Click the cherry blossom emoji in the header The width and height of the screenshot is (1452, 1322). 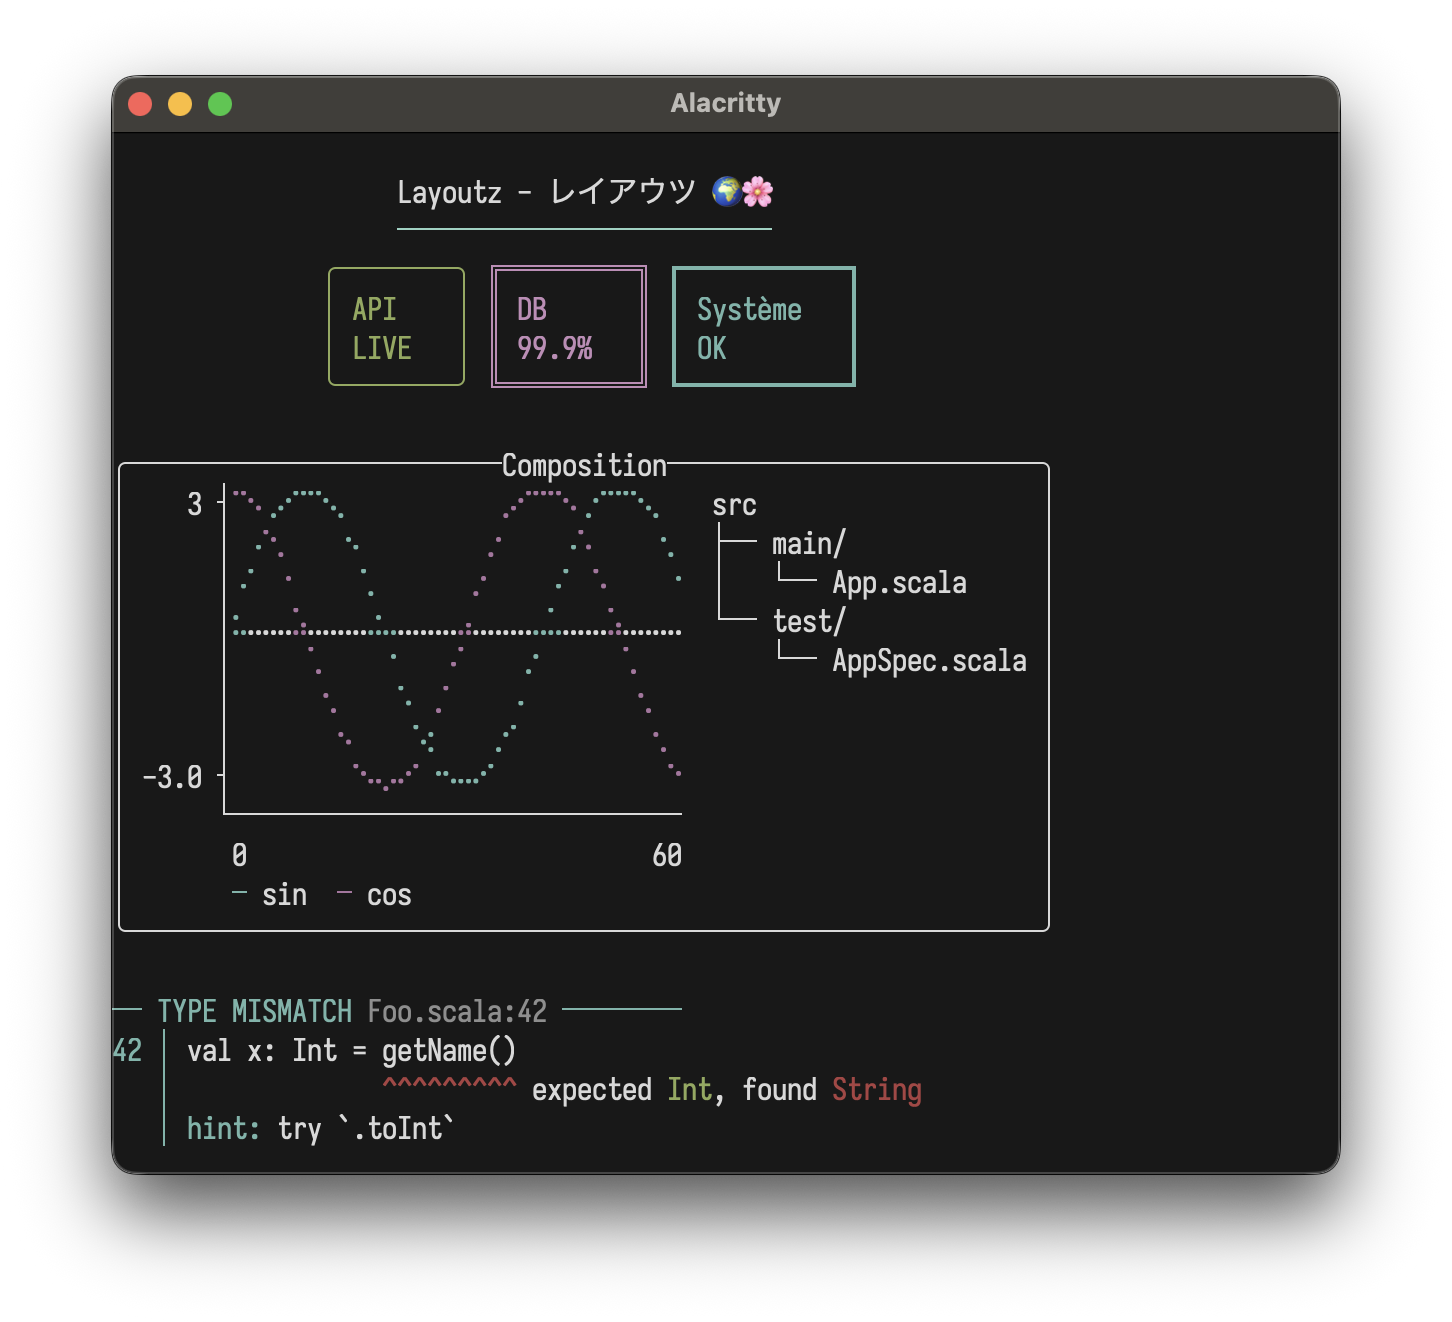758,191
